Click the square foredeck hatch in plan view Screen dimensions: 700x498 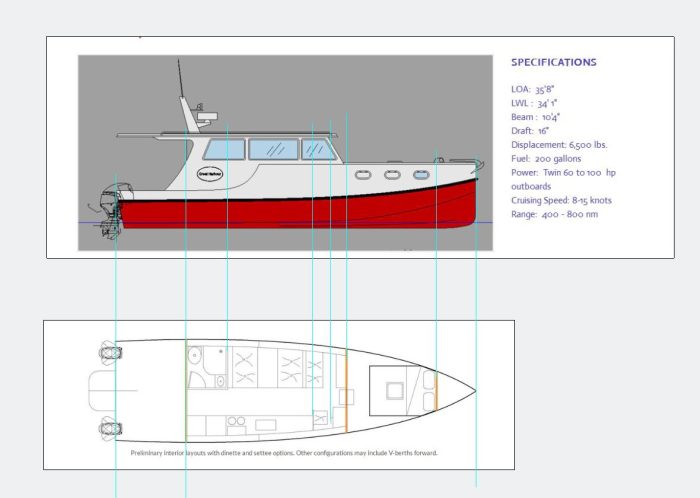pyautogui.click(x=395, y=391)
